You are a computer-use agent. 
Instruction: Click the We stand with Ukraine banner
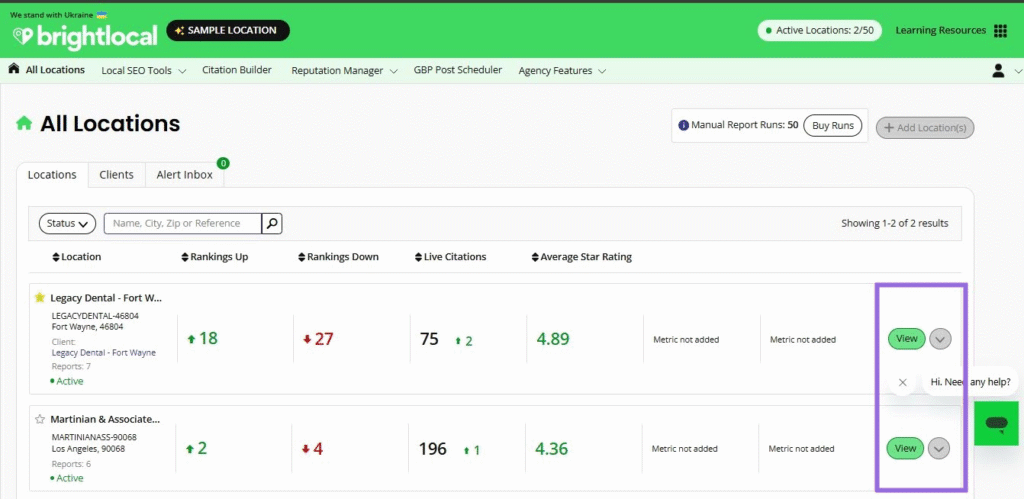(59, 14)
